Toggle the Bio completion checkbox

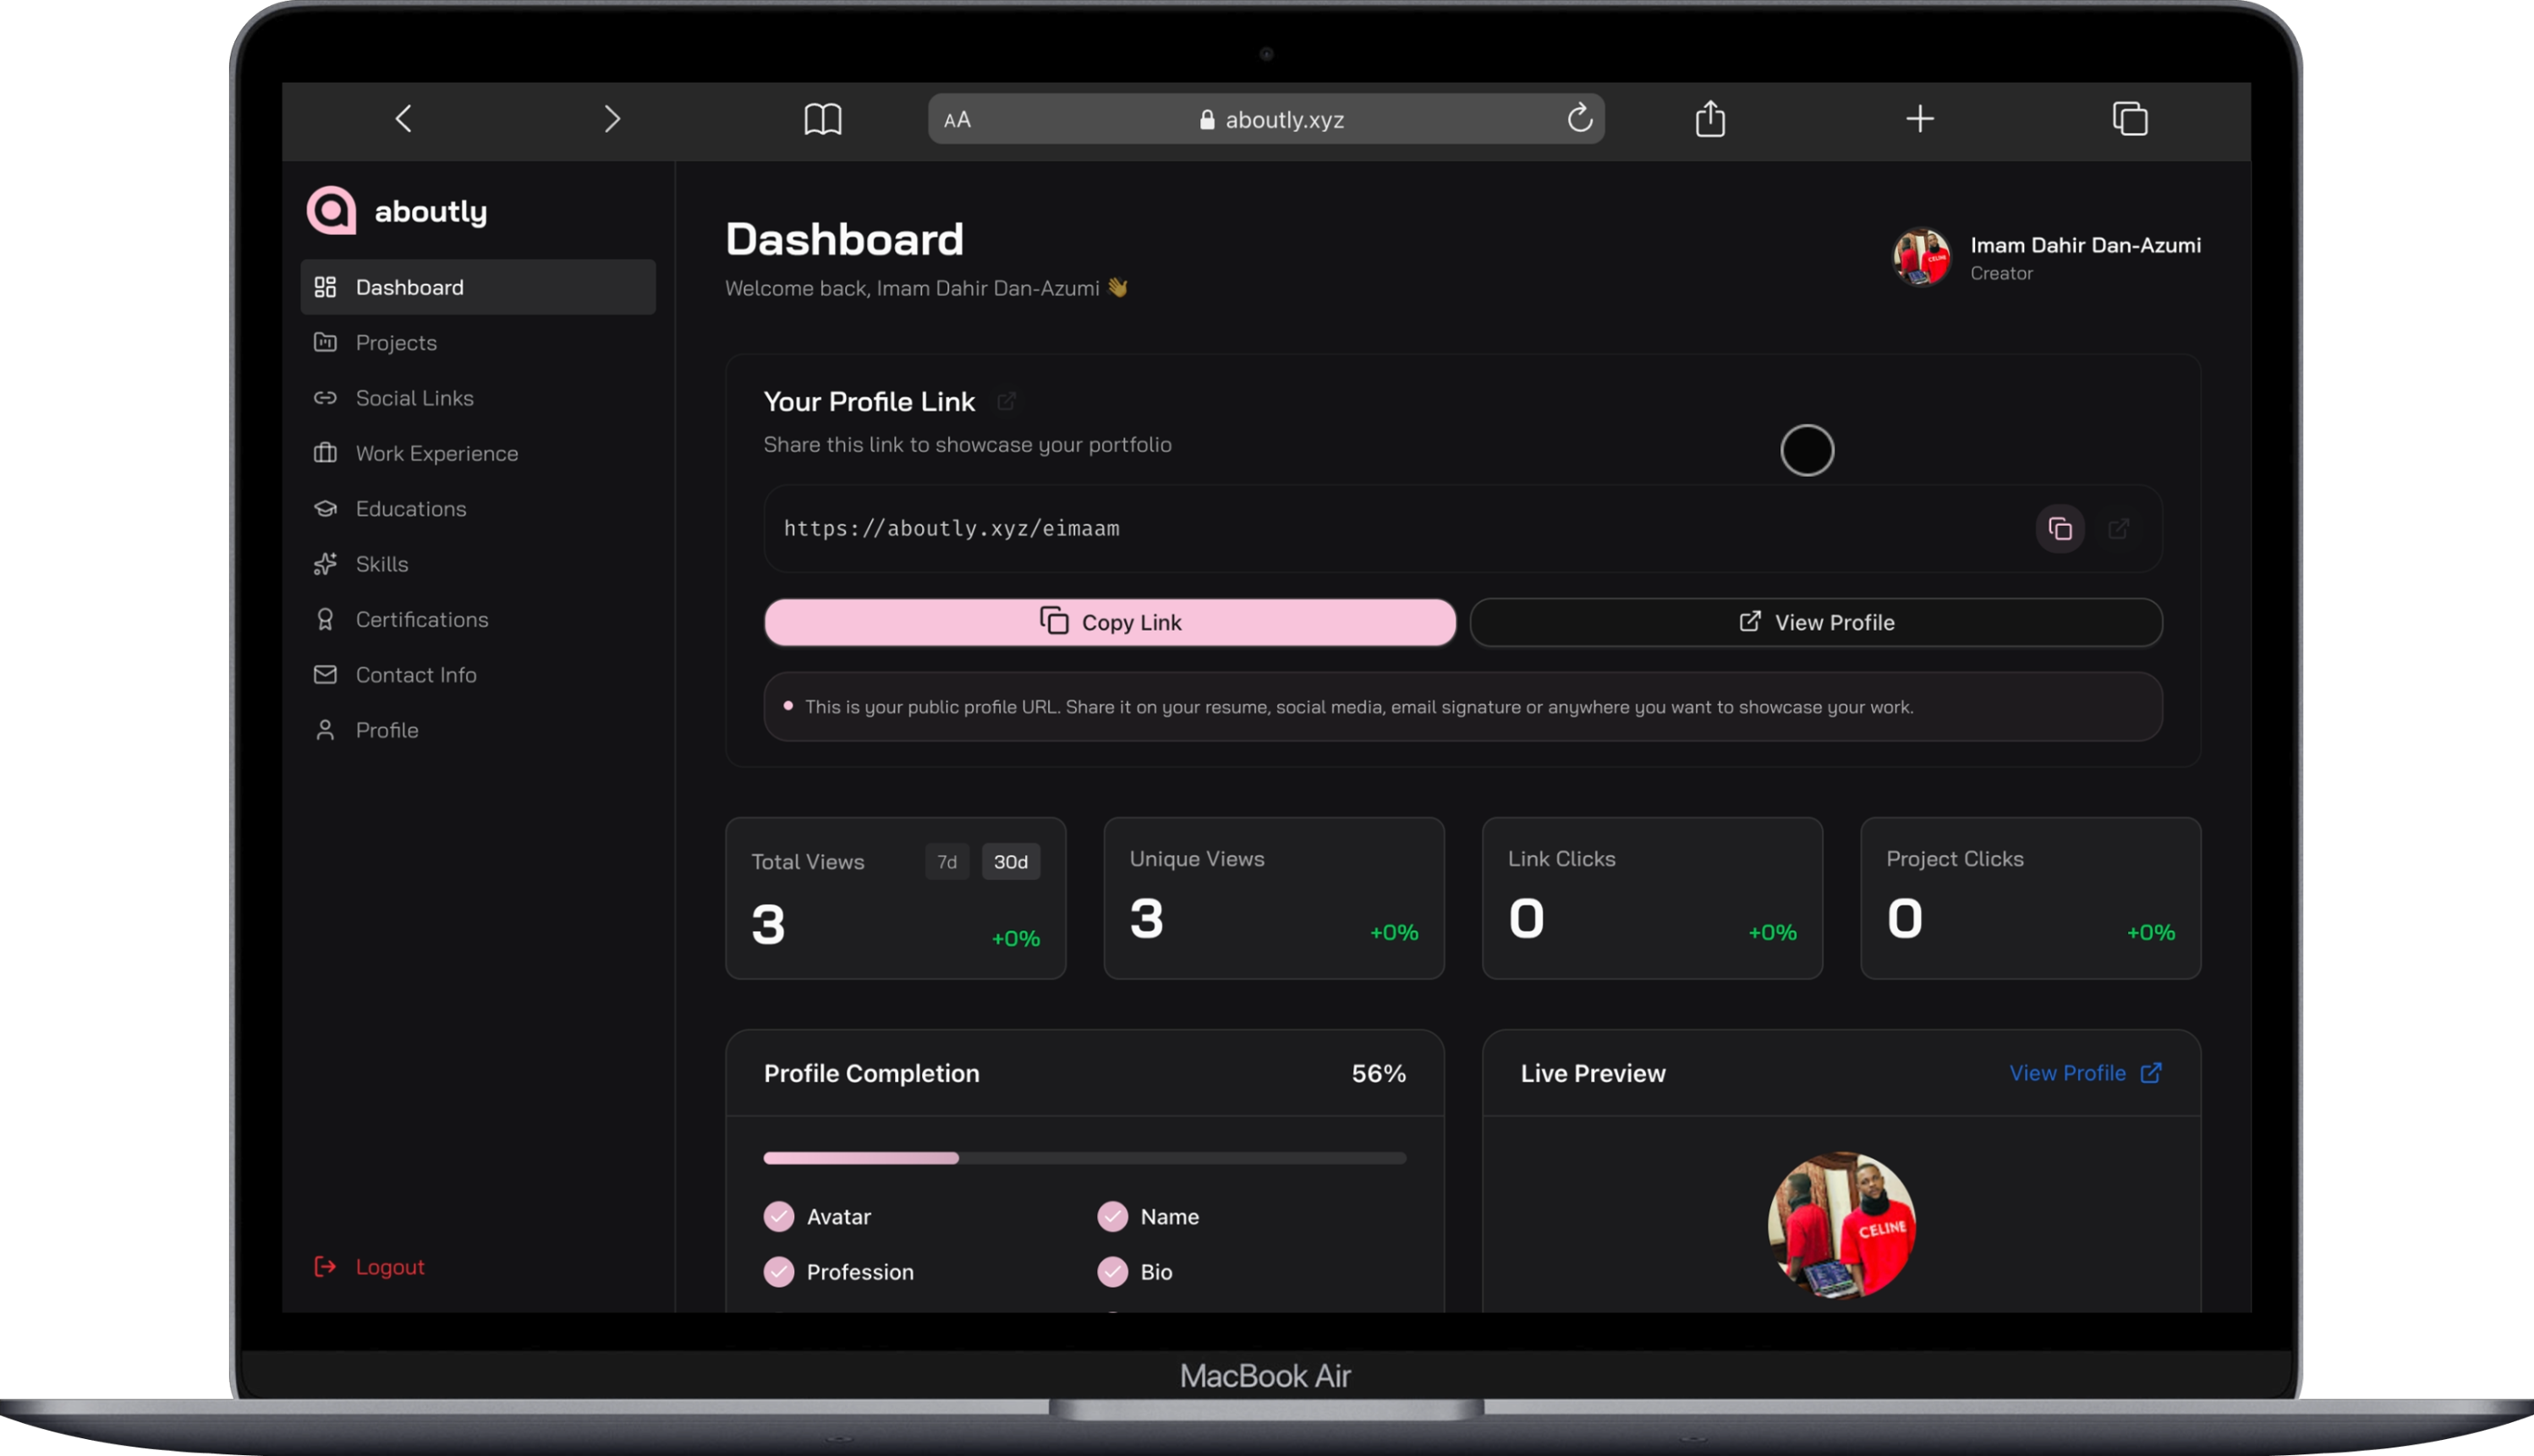pyautogui.click(x=1112, y=1271)
